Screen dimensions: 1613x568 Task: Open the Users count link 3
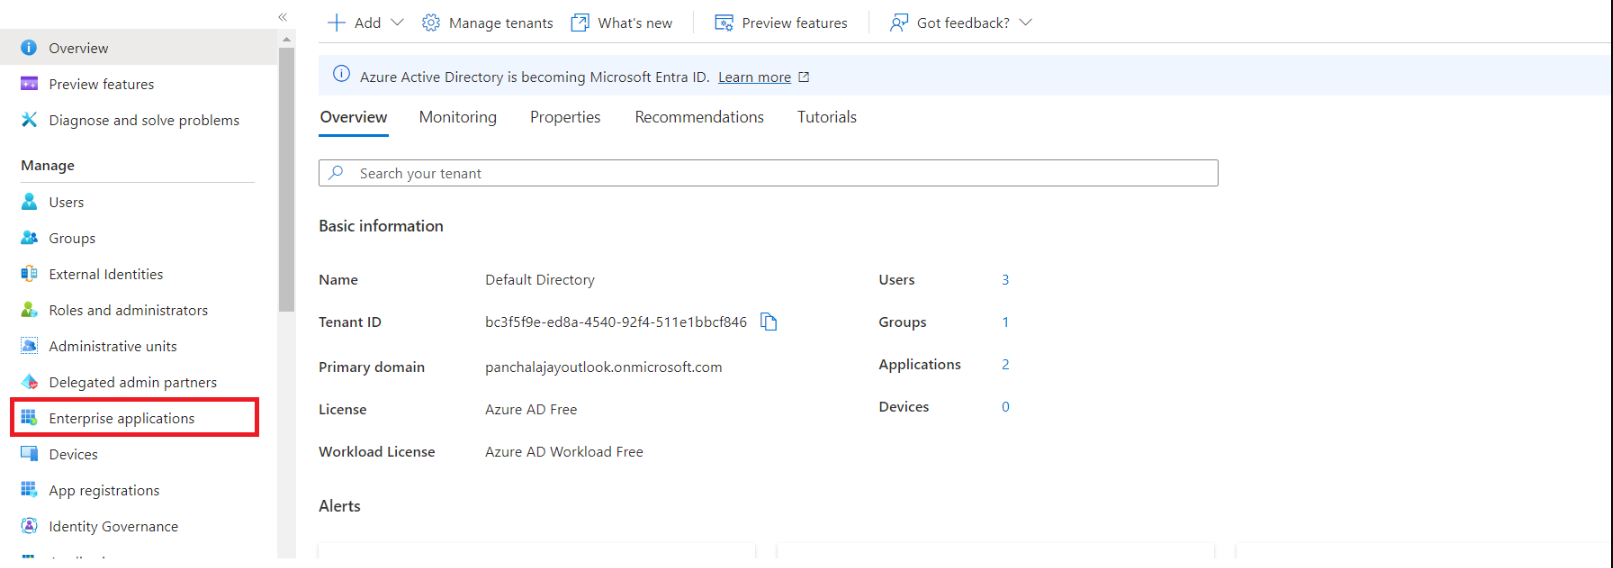(1005, 280)
